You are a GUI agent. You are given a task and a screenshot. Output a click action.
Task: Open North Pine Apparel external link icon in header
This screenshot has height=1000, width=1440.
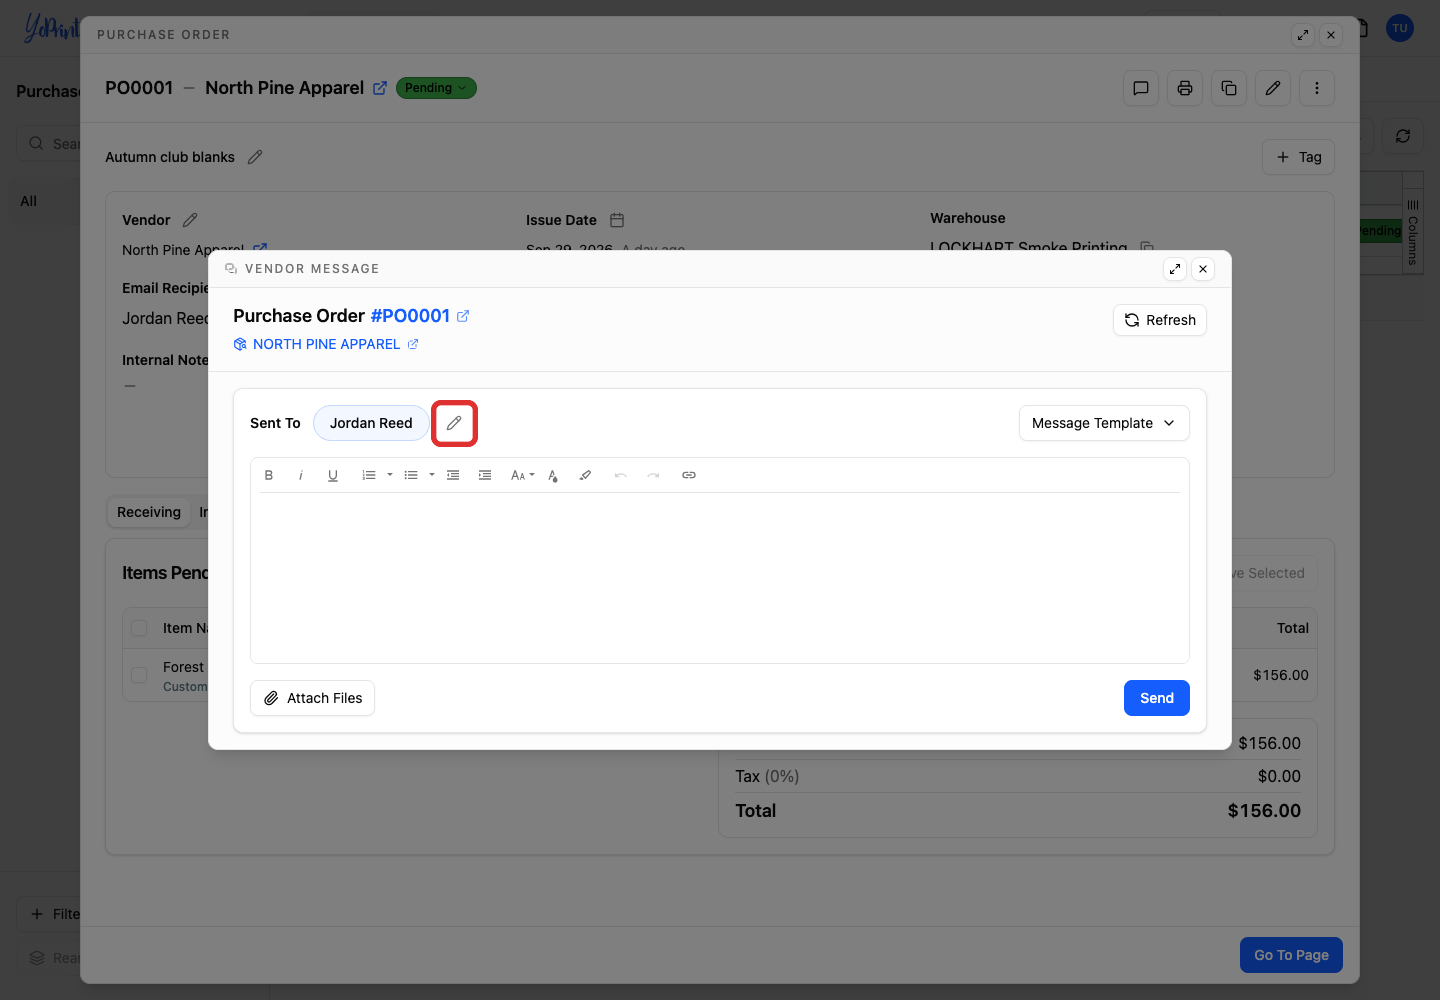click(x=380, y=88)
